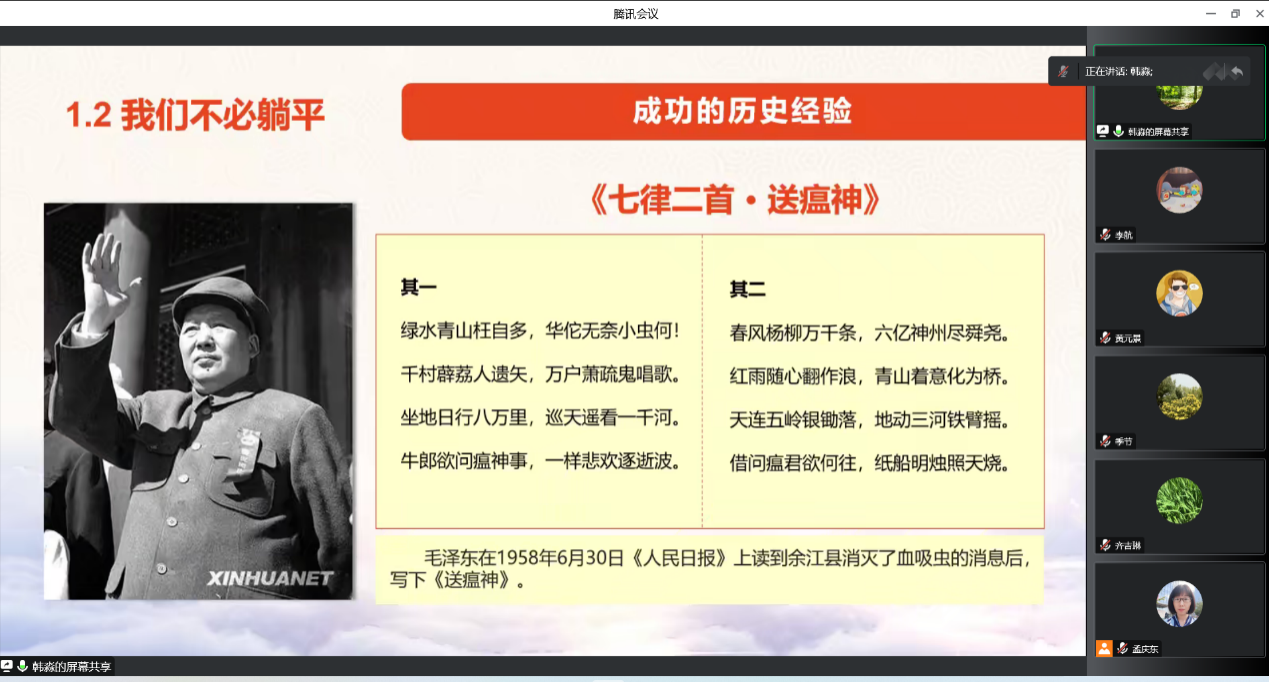Restore down the 腾讯会议 window

1235,13
